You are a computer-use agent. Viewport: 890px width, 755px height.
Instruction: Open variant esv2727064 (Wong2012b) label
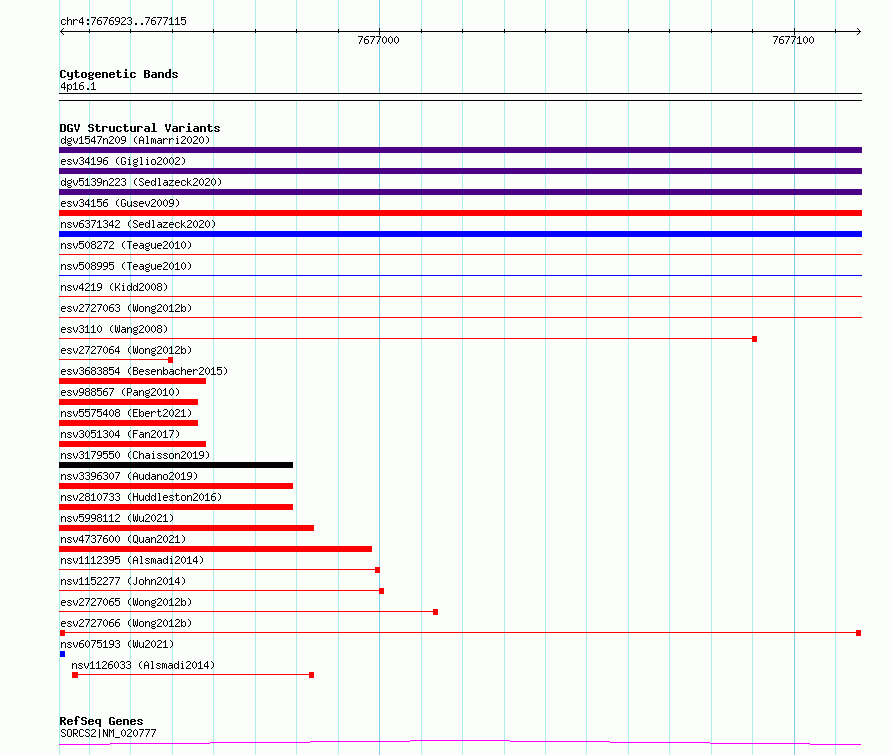click(126, 350)
